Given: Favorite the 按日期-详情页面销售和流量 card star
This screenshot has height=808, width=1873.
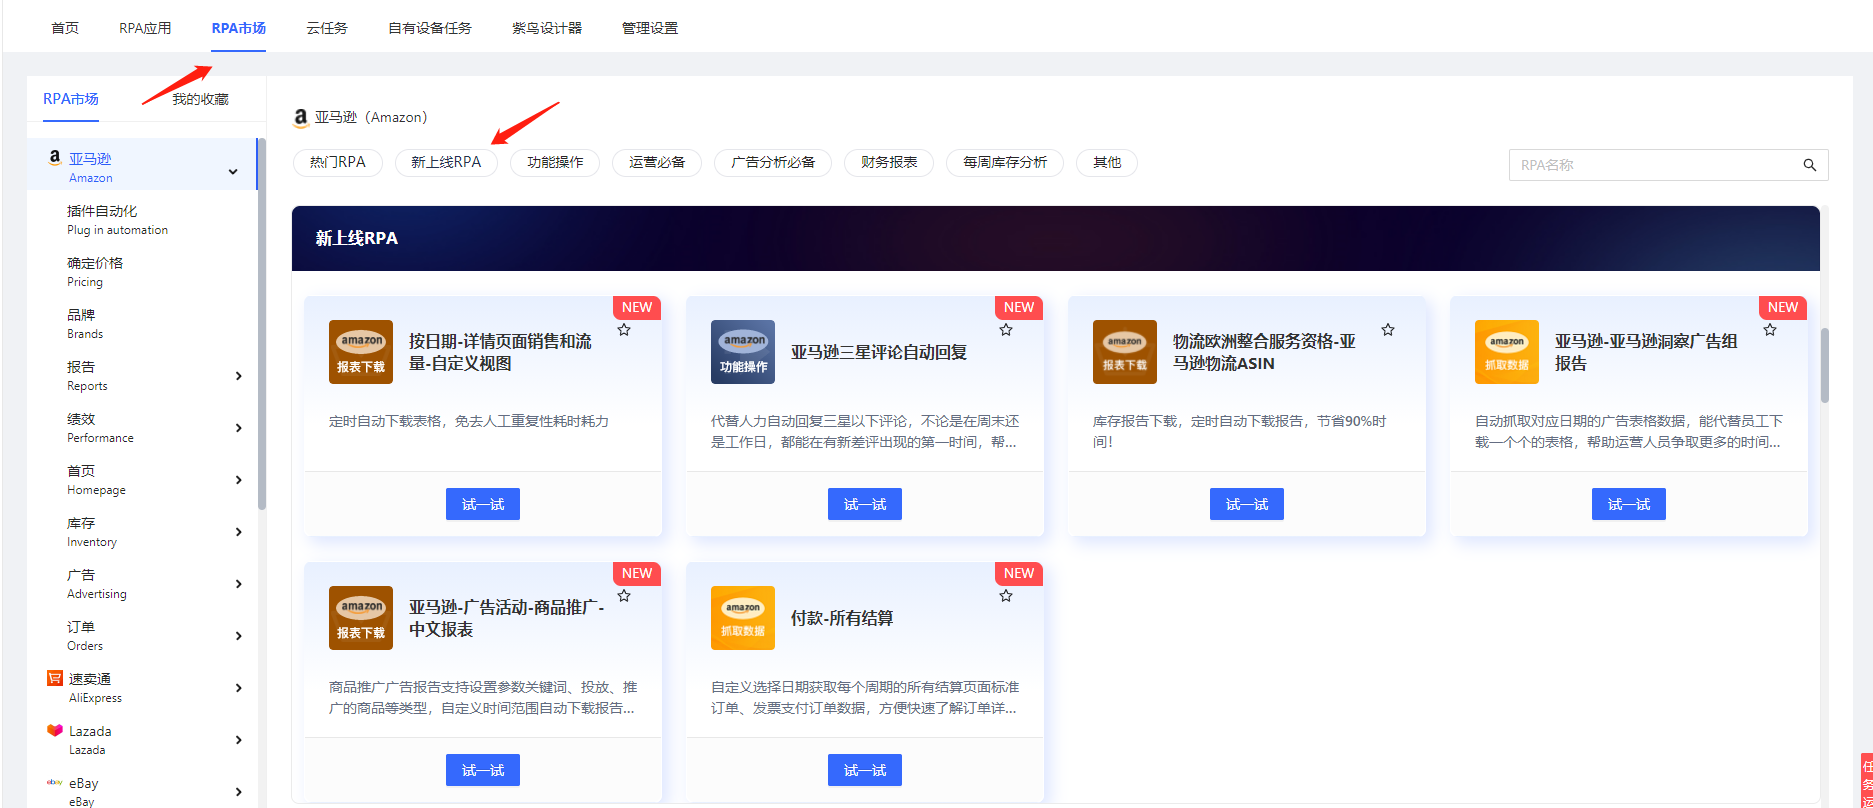Looking at the screenshot, I should point(624,330).
